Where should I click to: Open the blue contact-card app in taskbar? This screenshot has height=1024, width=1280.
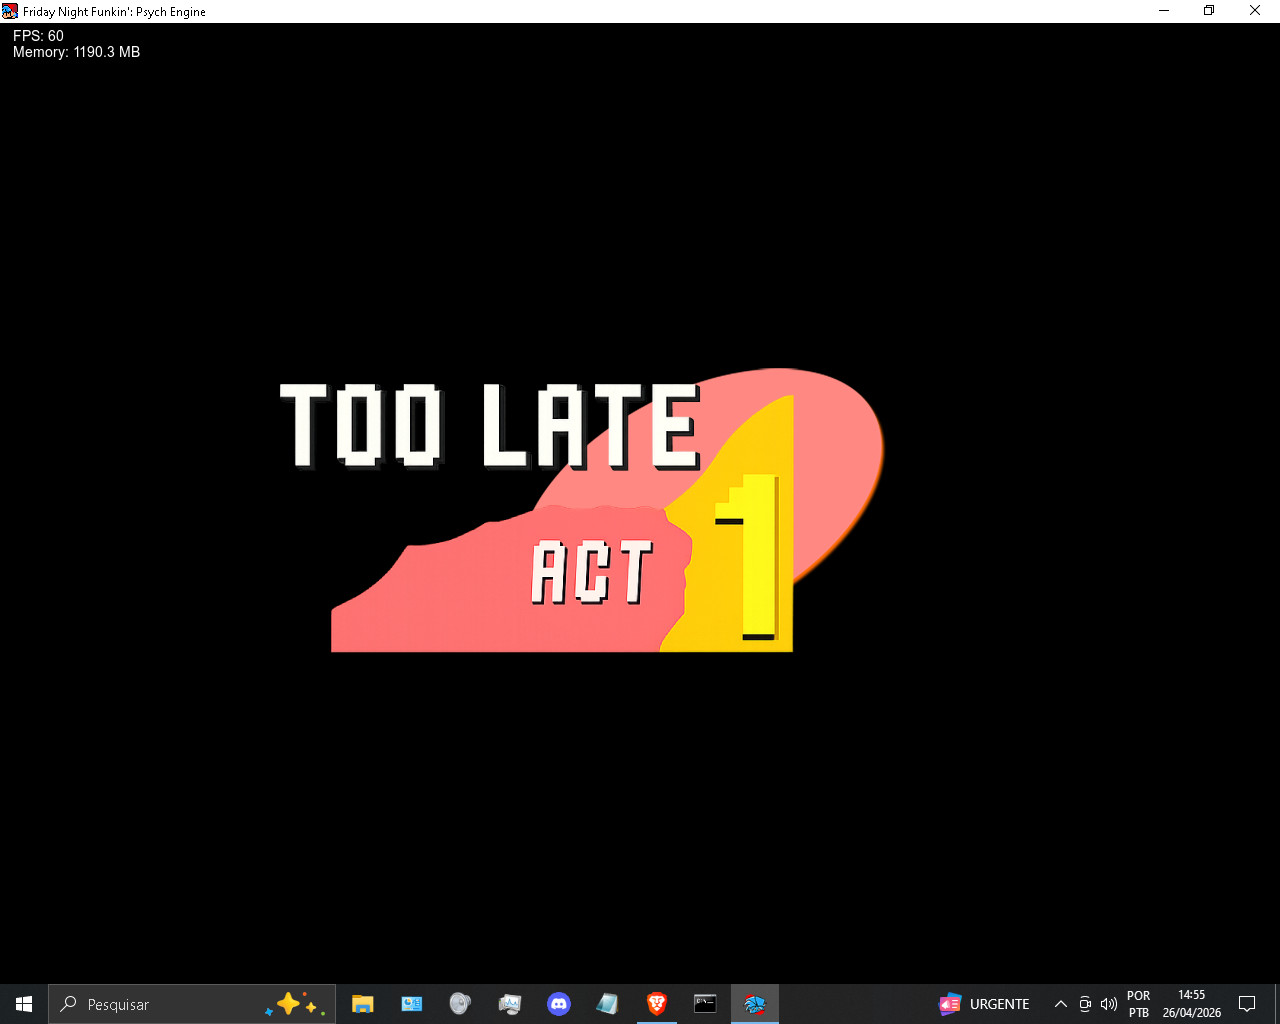click(412, 1004)
